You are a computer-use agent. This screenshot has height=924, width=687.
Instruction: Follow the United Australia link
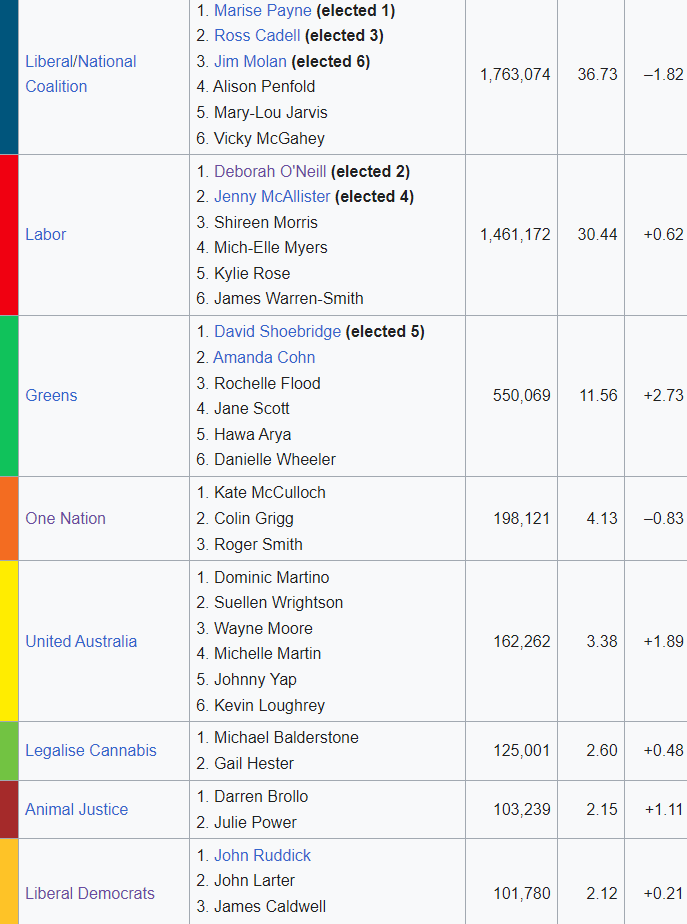pyautogui.click(x=81, y=641)
